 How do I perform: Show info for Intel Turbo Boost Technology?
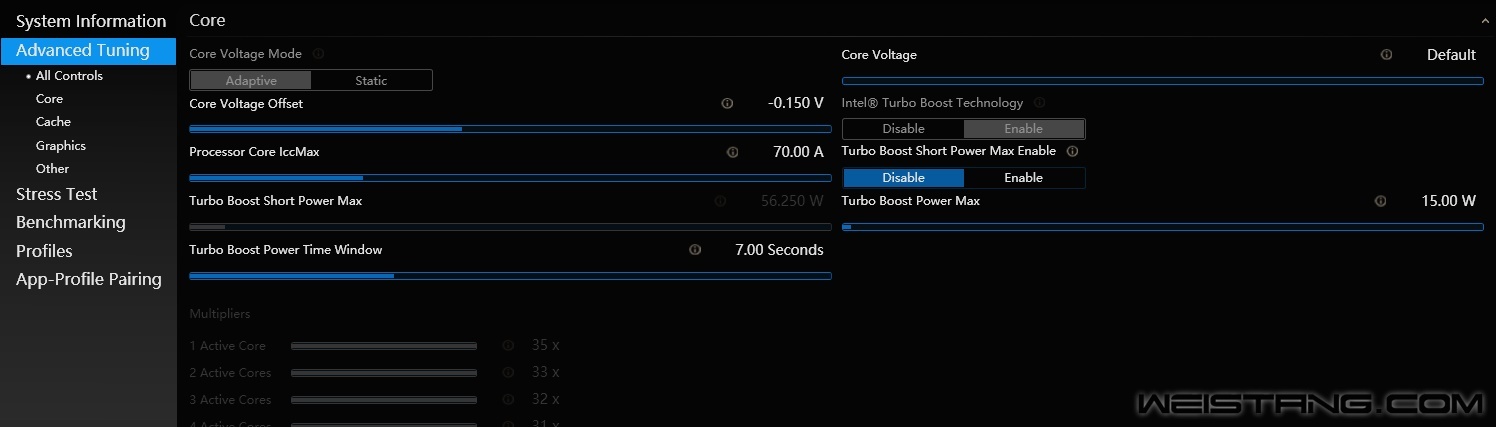(x=1039, y=102)
